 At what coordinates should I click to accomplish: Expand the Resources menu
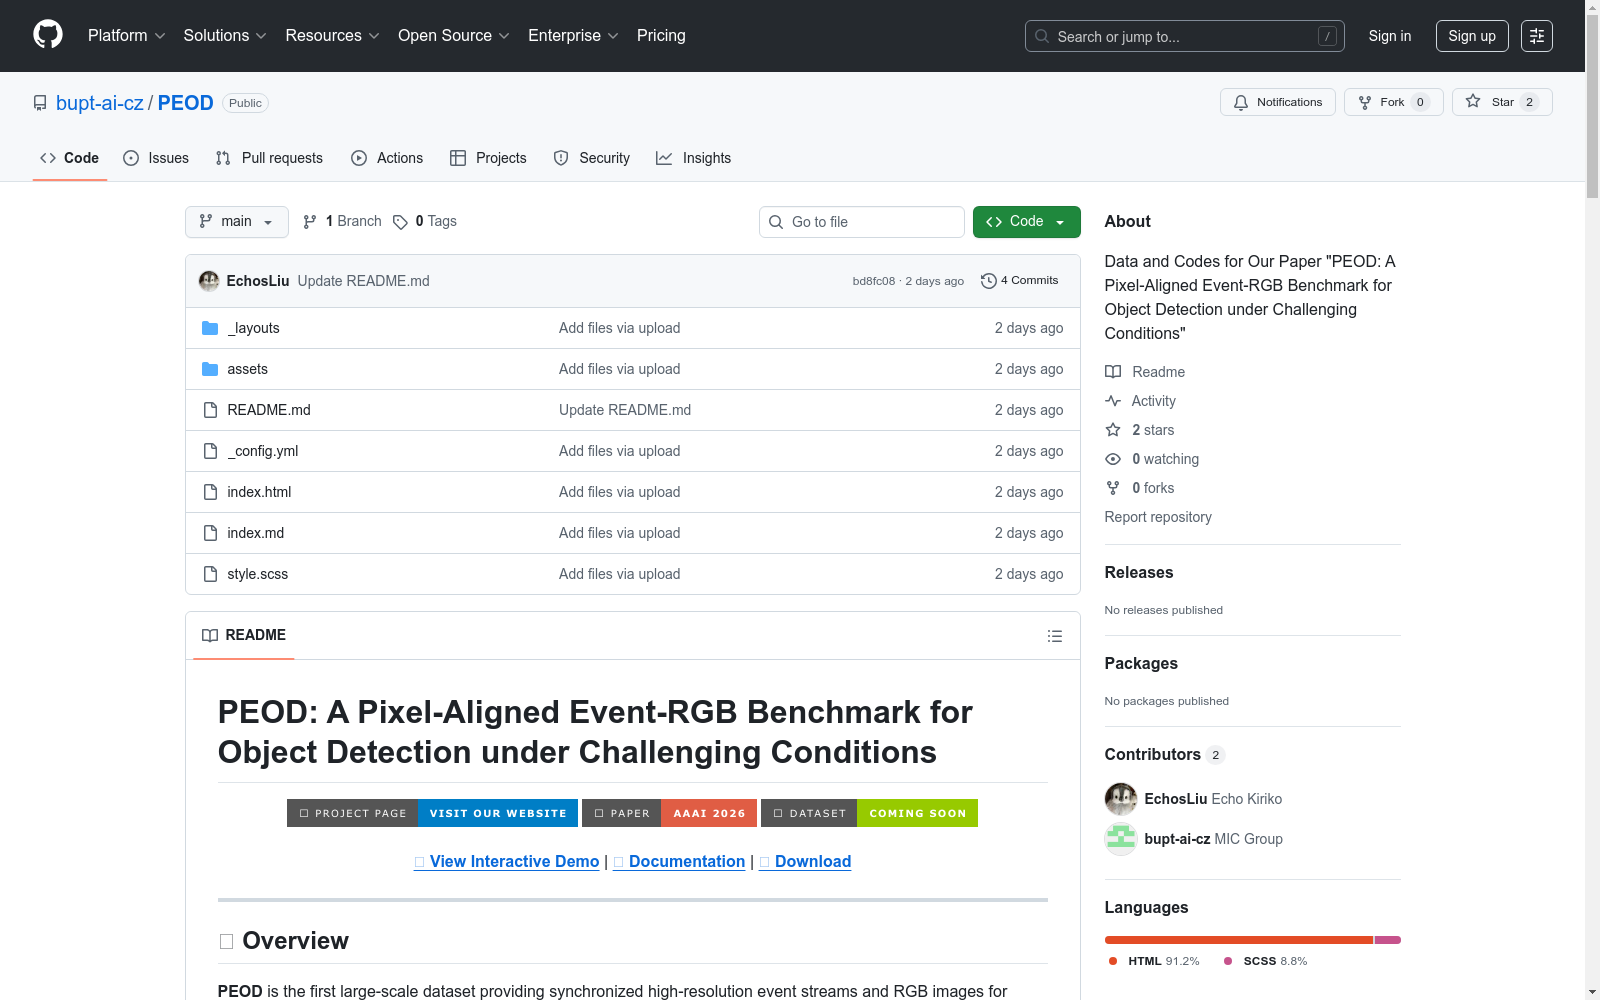point(332,36)
